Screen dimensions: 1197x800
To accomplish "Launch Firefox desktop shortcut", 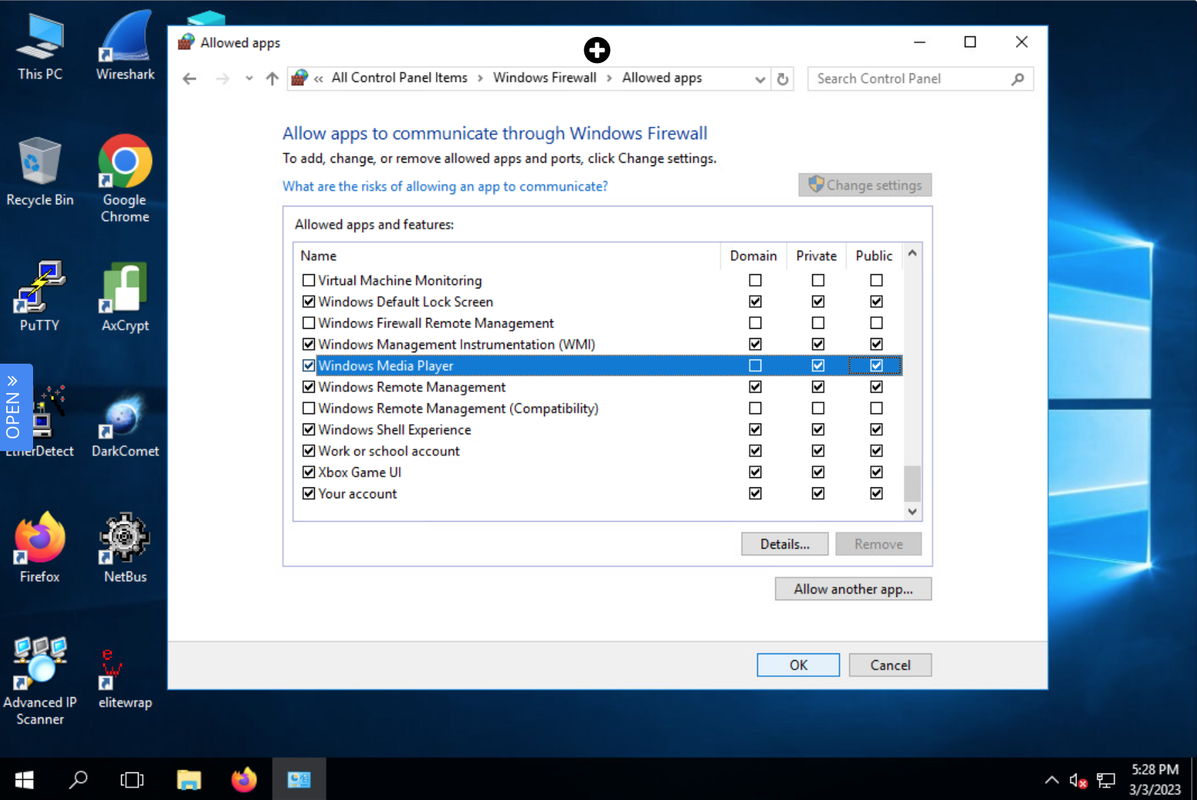I will [40, 548].
